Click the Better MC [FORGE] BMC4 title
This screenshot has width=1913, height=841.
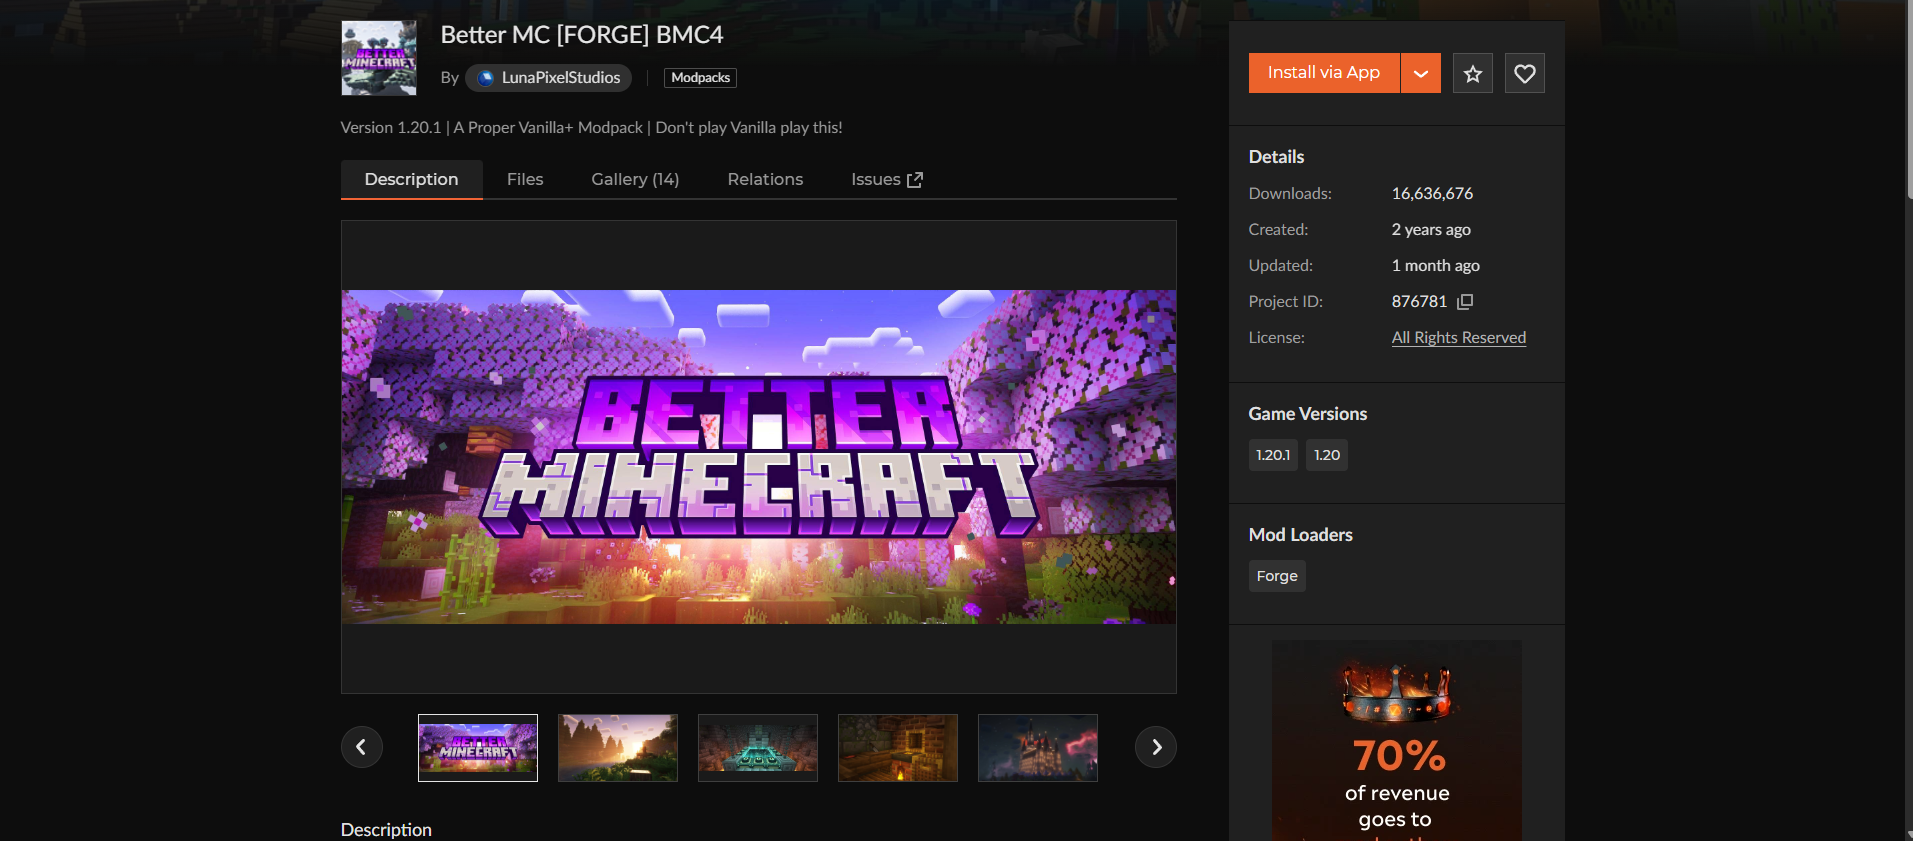click(582, 35)
